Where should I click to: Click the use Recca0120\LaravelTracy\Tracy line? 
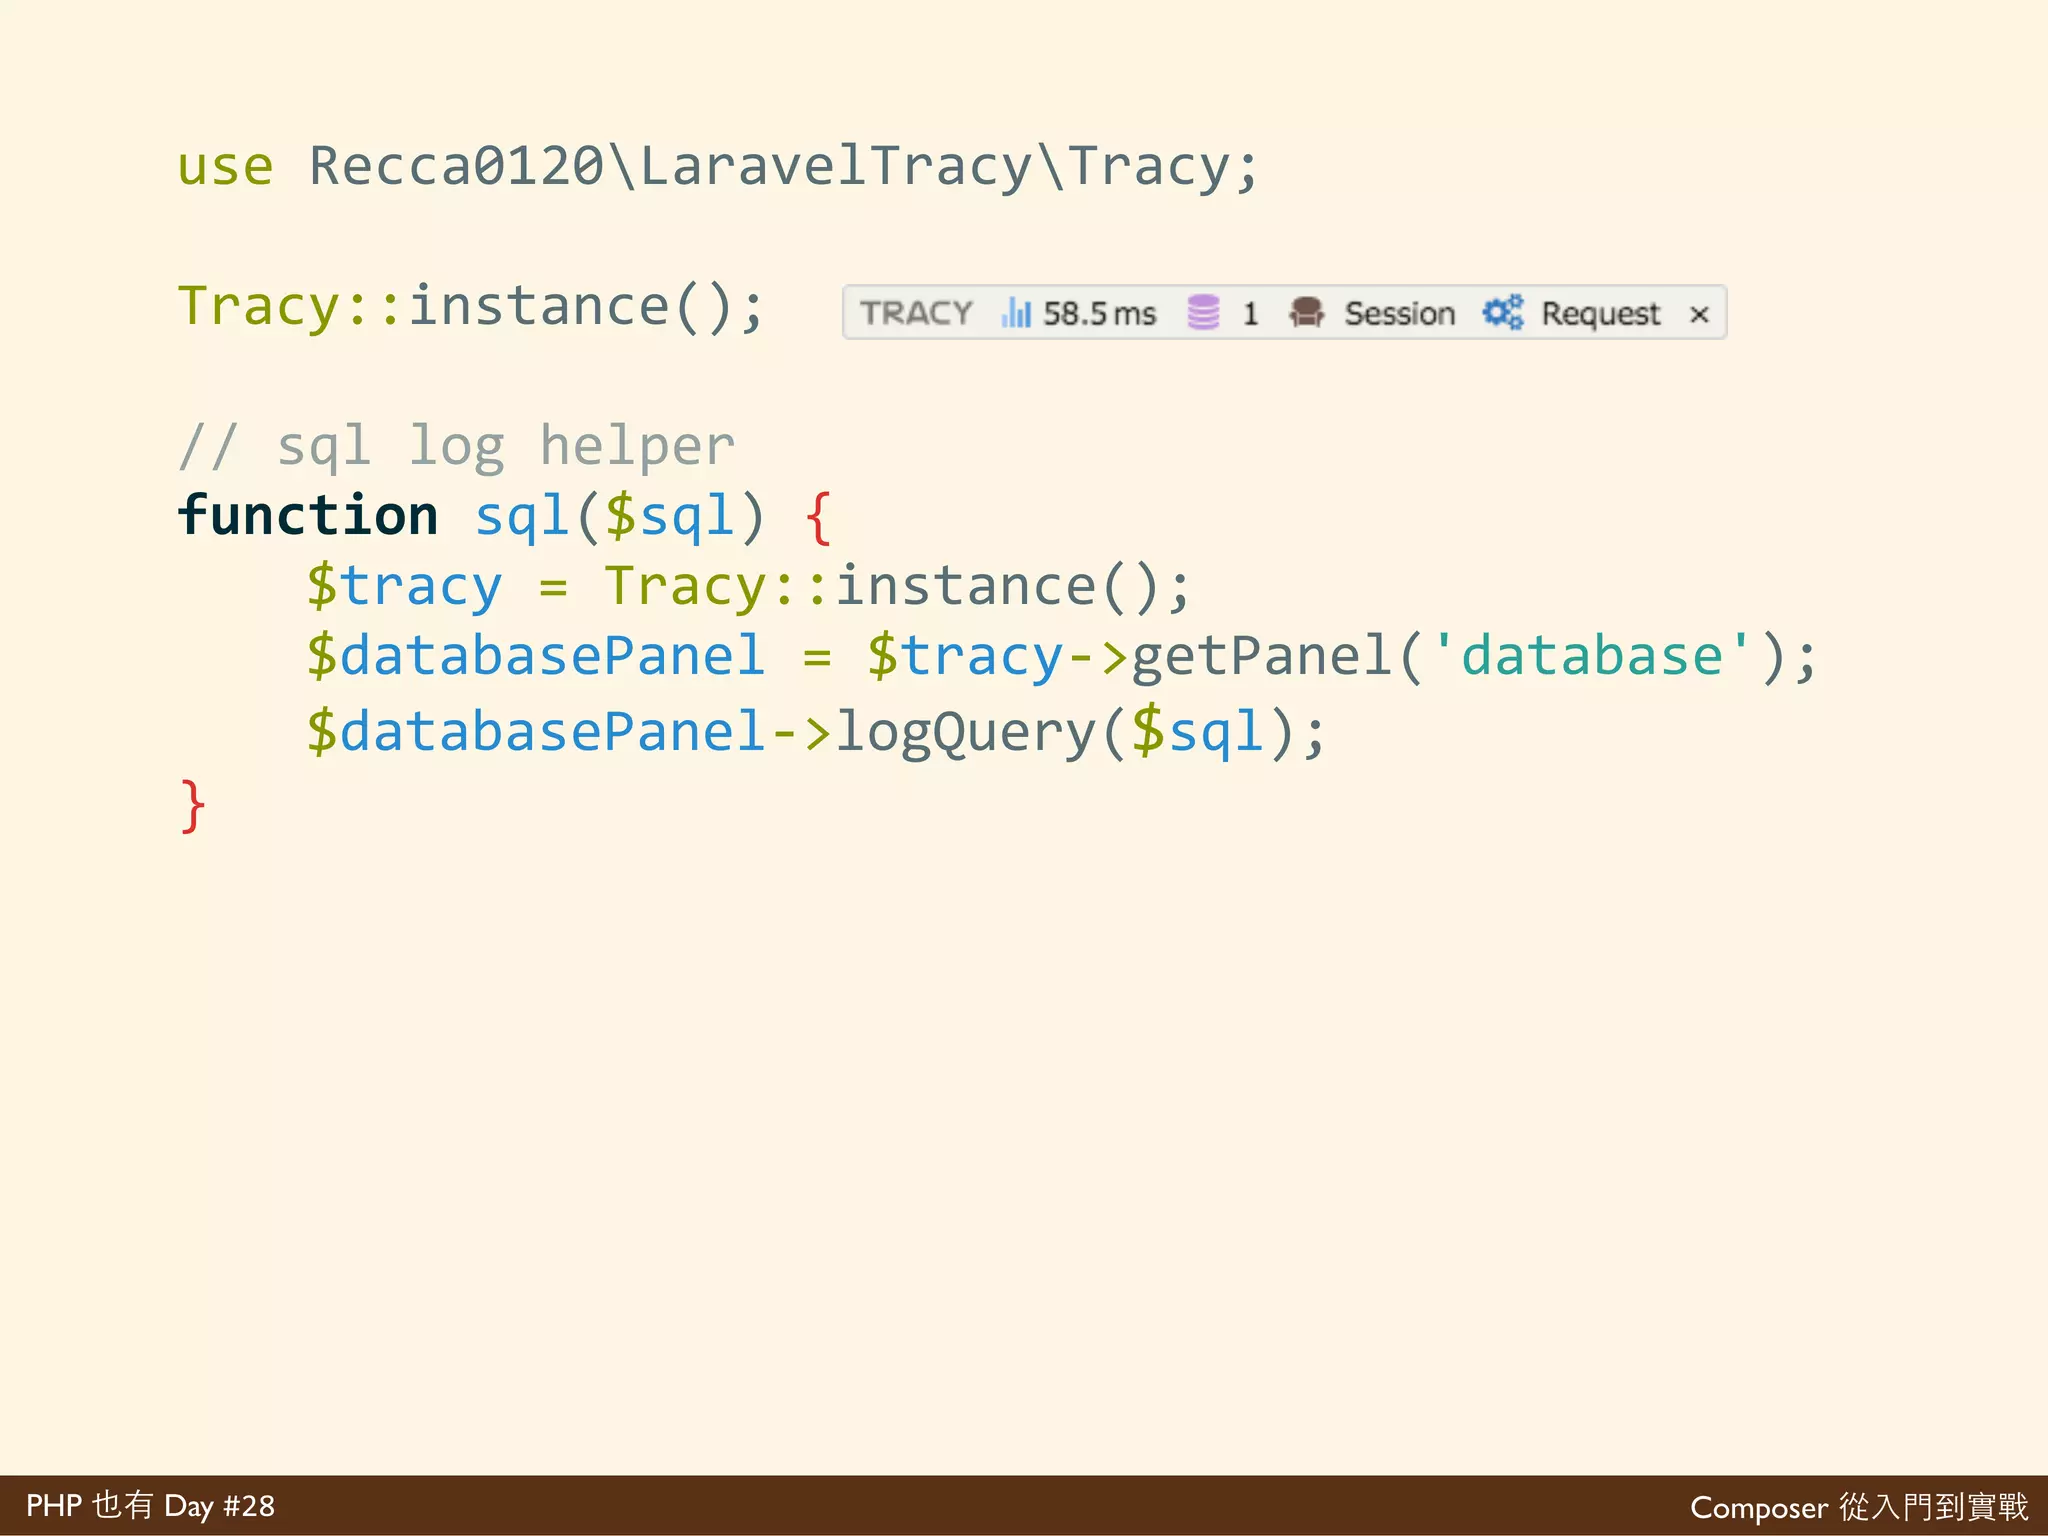[x=718, y=166]
